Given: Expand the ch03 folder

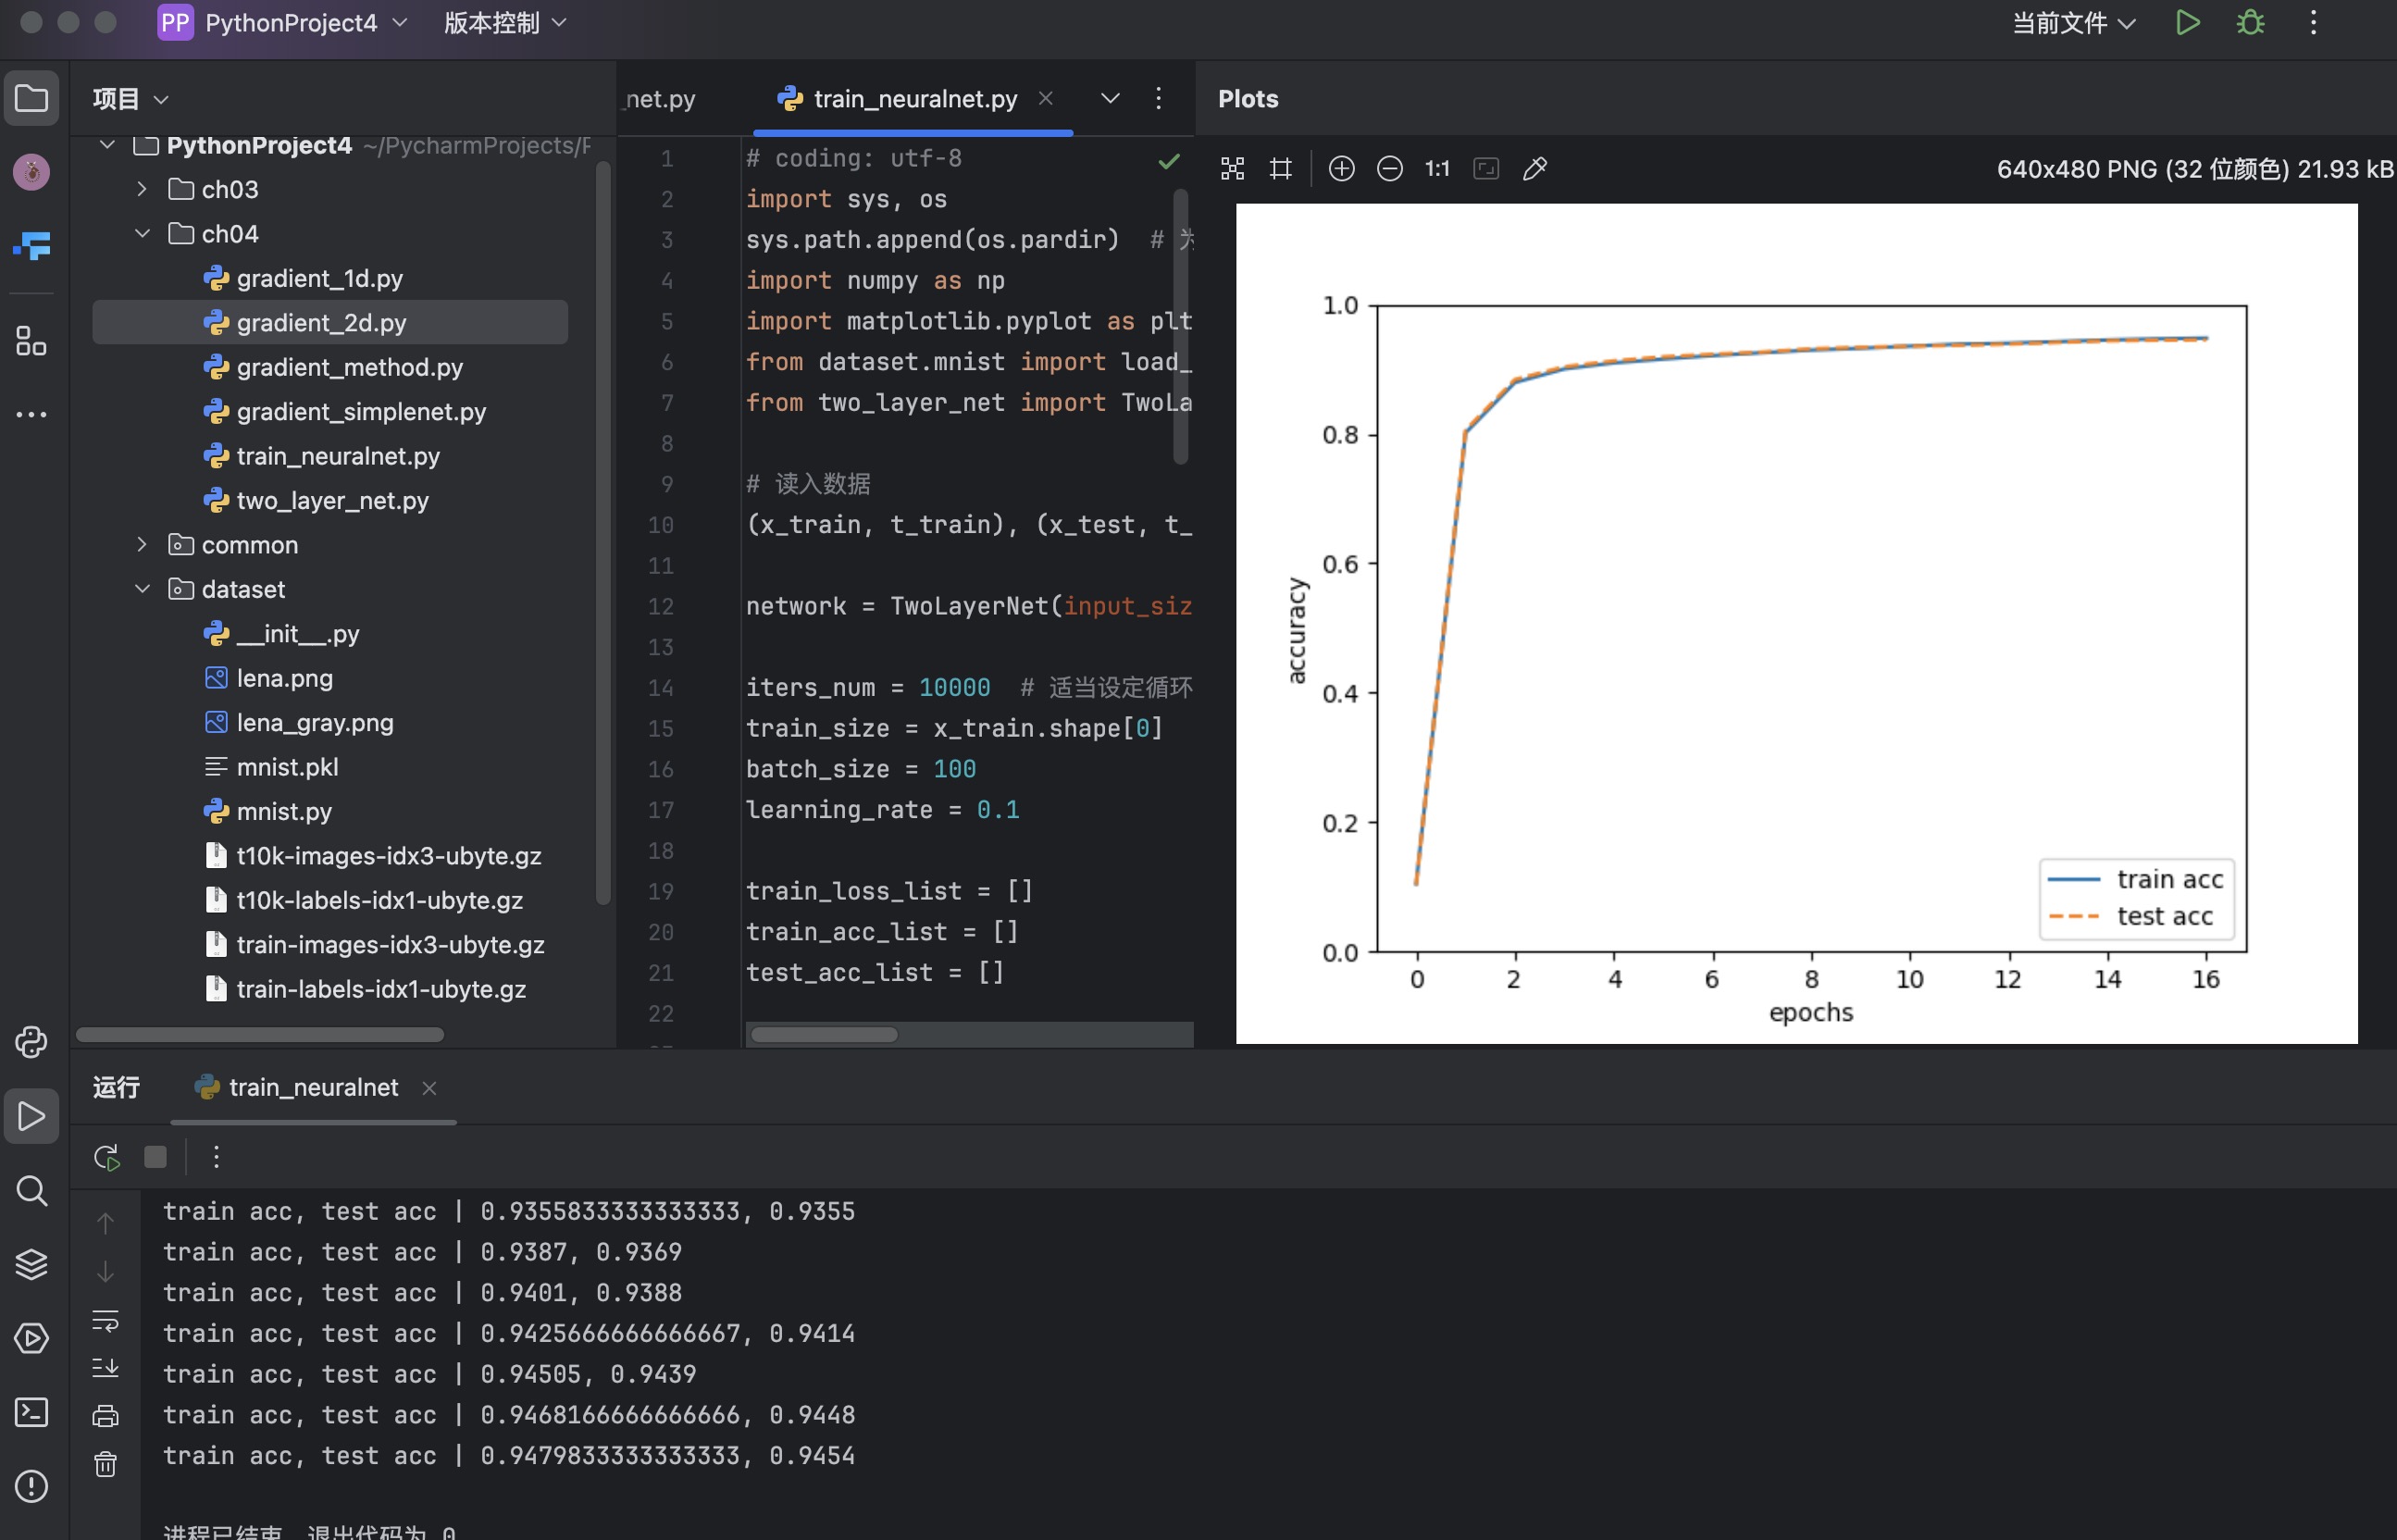Looking at the screenshot, I should [142, 189].
